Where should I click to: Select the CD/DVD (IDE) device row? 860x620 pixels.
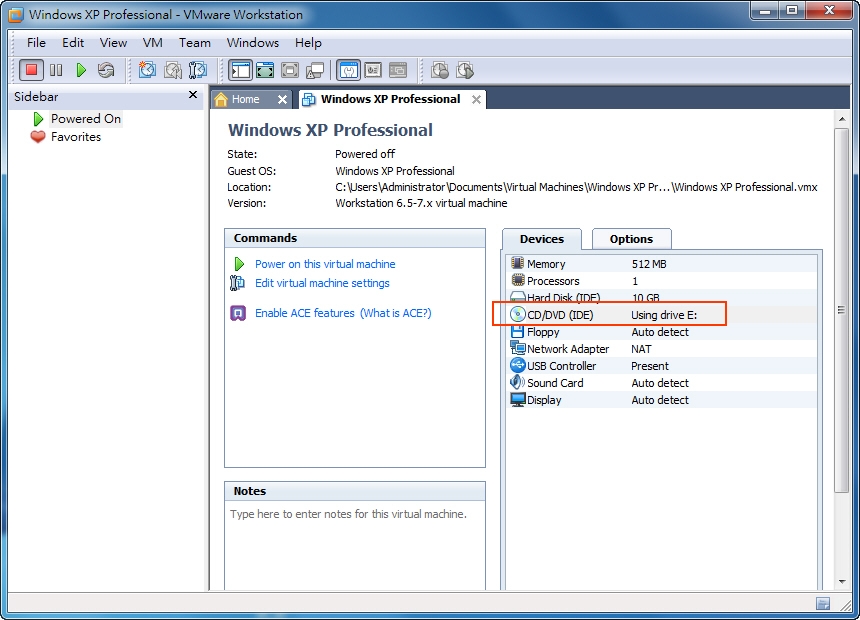(x=663, y=315)
